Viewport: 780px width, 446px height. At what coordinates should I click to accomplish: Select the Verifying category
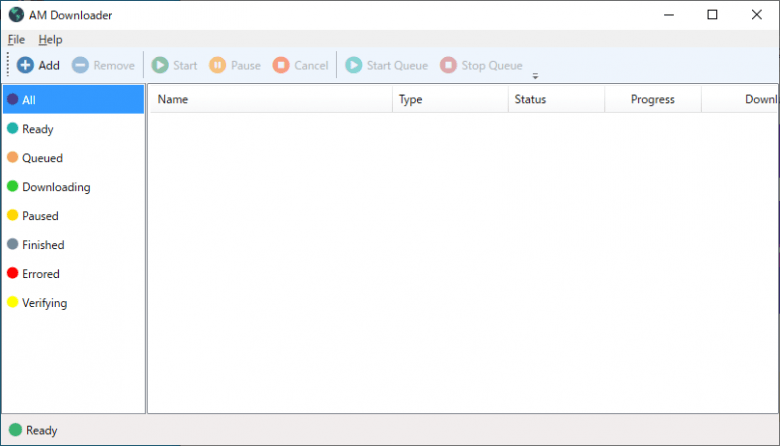point(74,302)
